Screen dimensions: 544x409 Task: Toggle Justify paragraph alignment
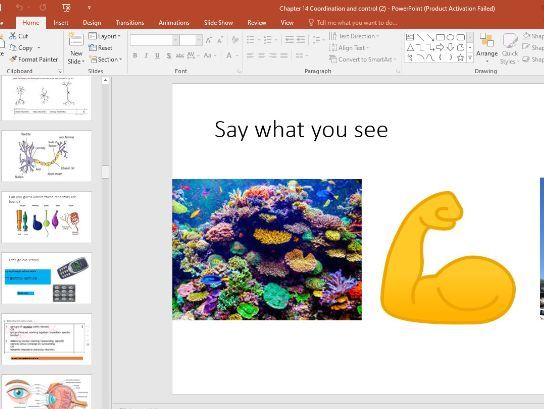pyautogui.click(x=284, y=56)
